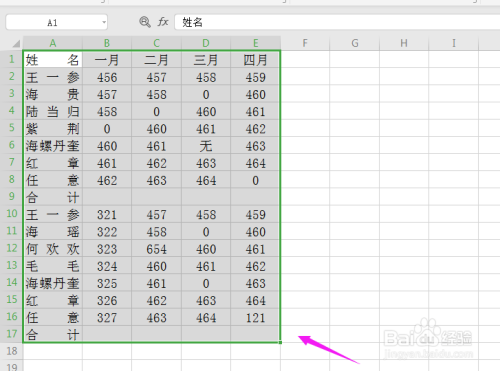This screenshot has height=371, width=500.
Task: Click cell B11 with value 322
Action: point(107,232)
